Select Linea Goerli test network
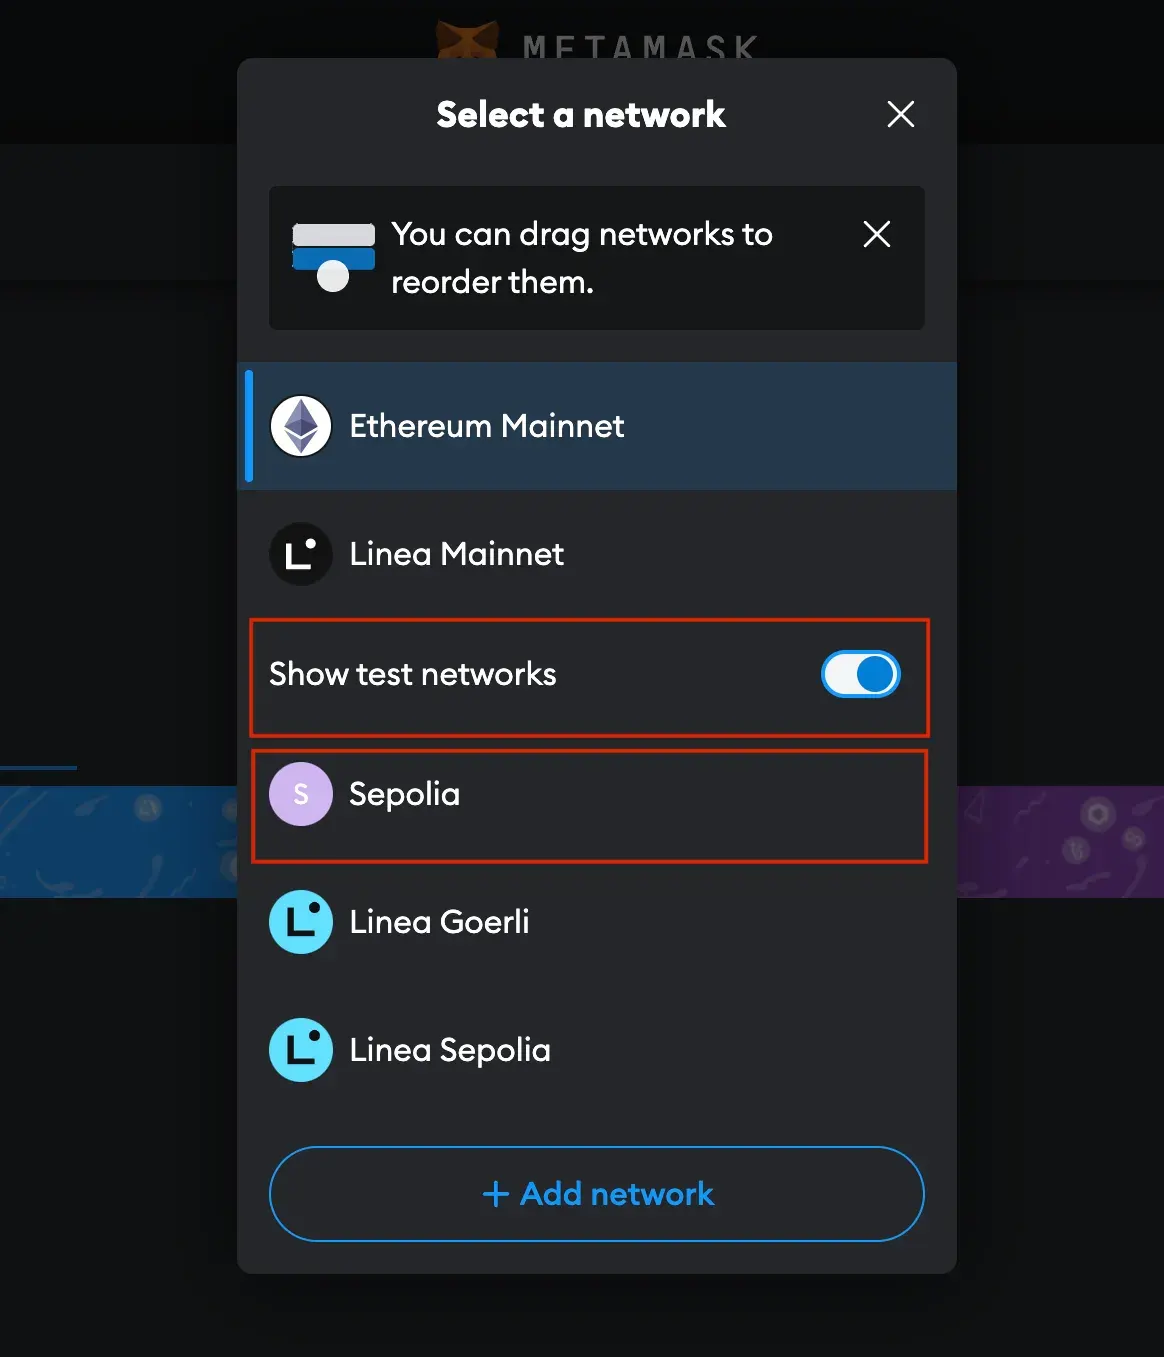The height and width of the screenshot is (1357, 1164). click(x=597, y=922)
